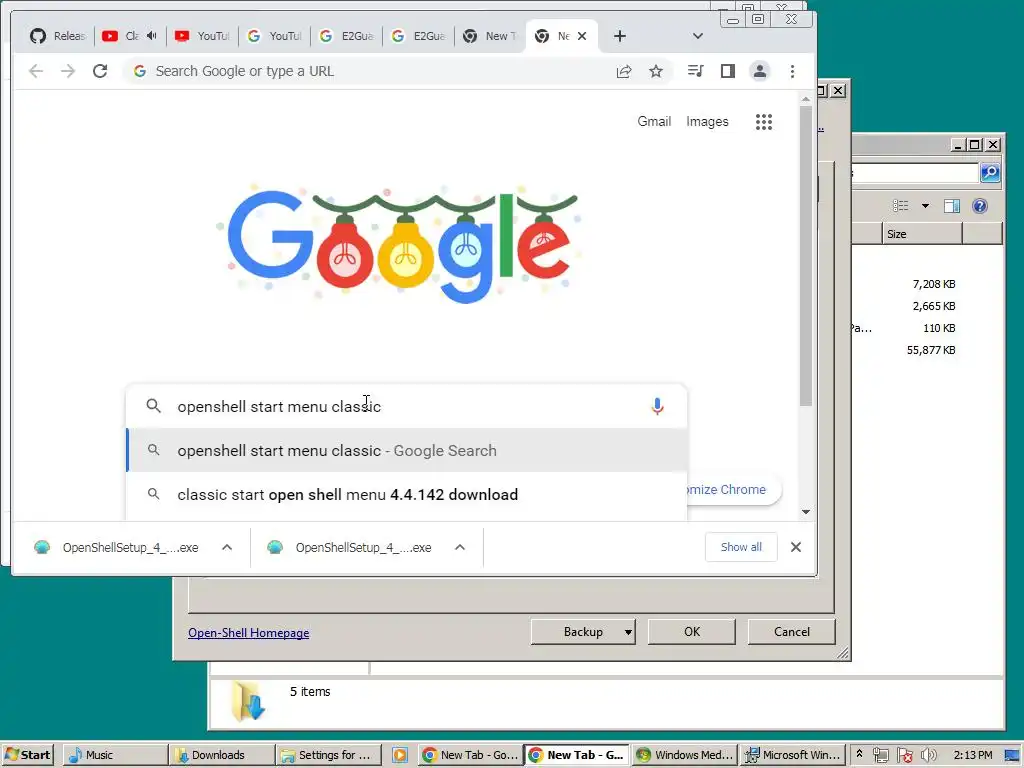Switch to the Google YouTube search tab
This screenshot has width=1024, height=768.
click(274, 36)
